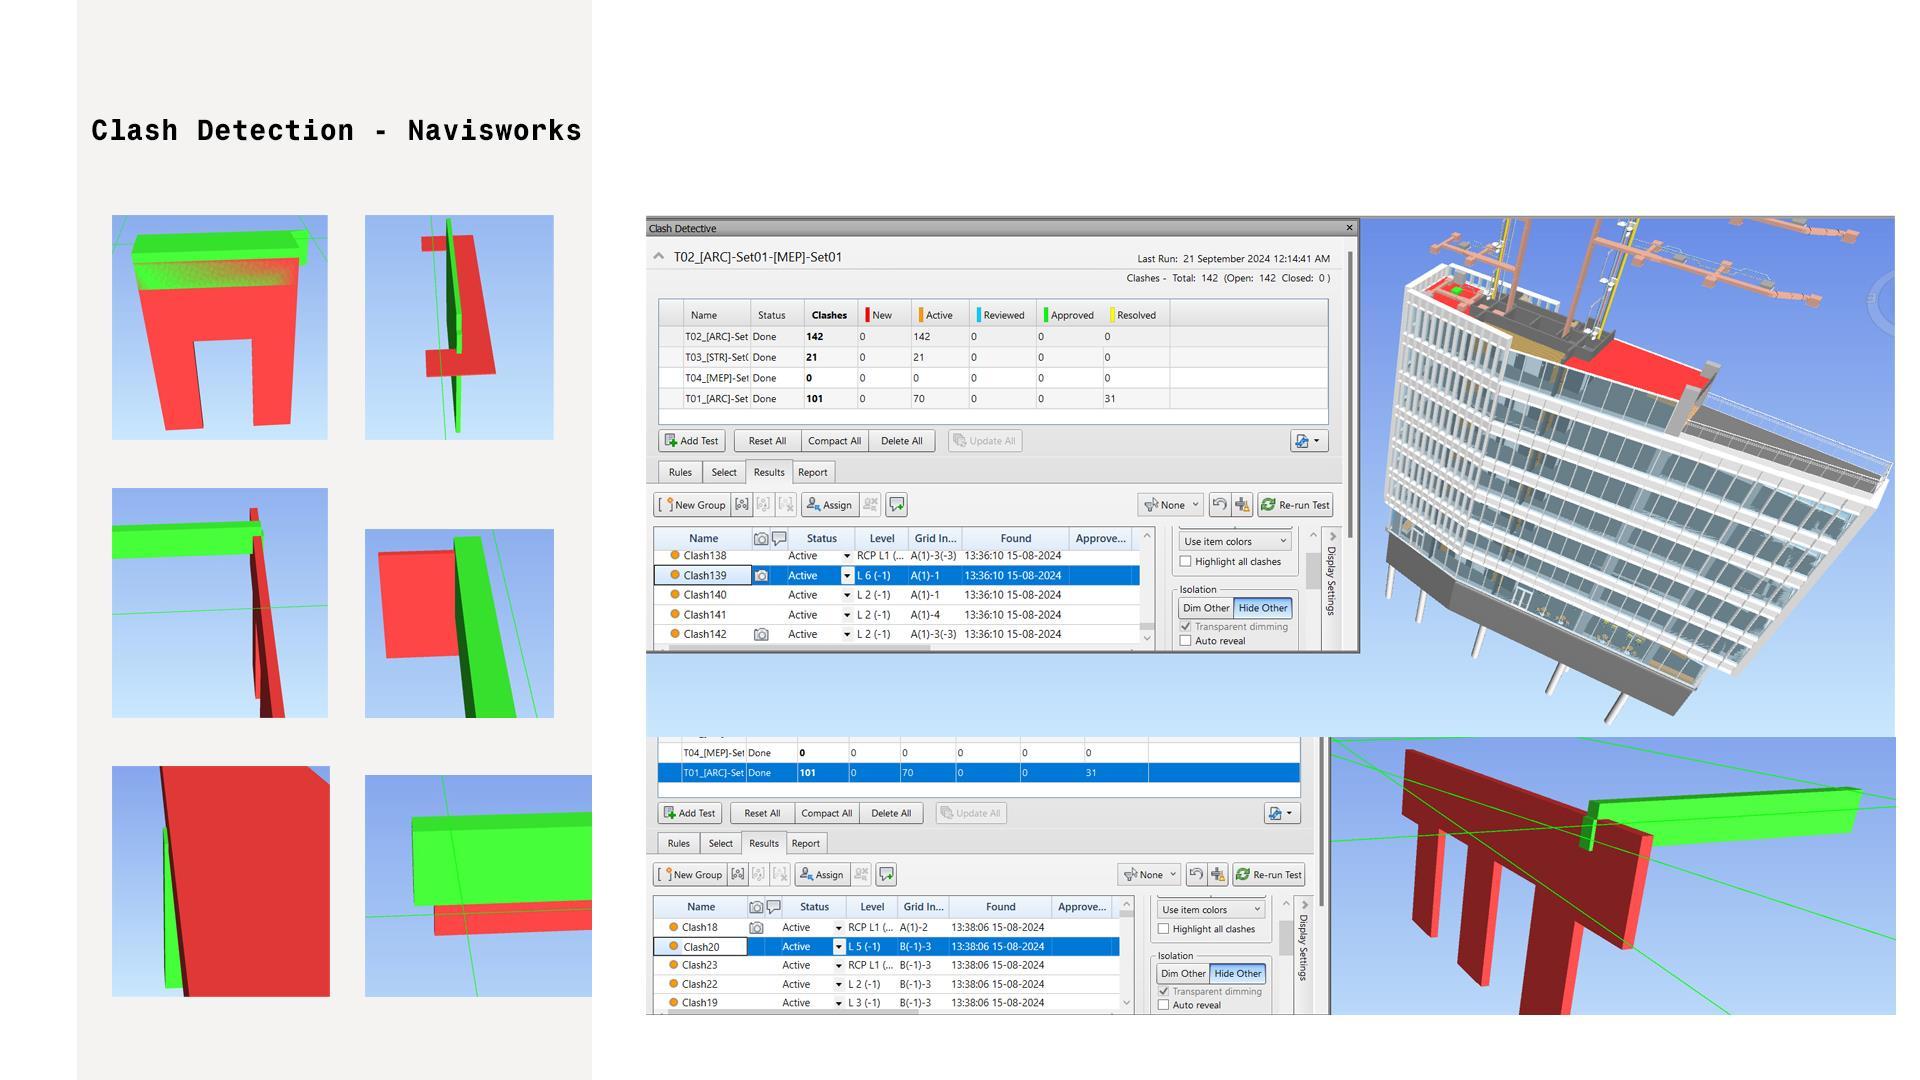Click undo arrow icon left of upper Re-run Test

(x=1219, y=505)
